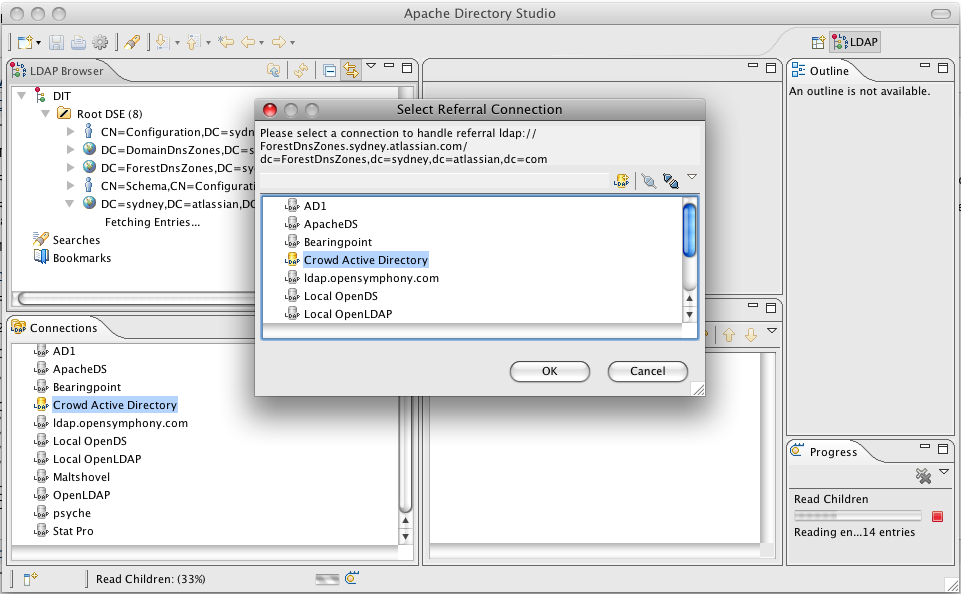The image size is (961, 594).
Task: Click Open Connection icon in referral dialog
Action: click(x=670, y=181)
